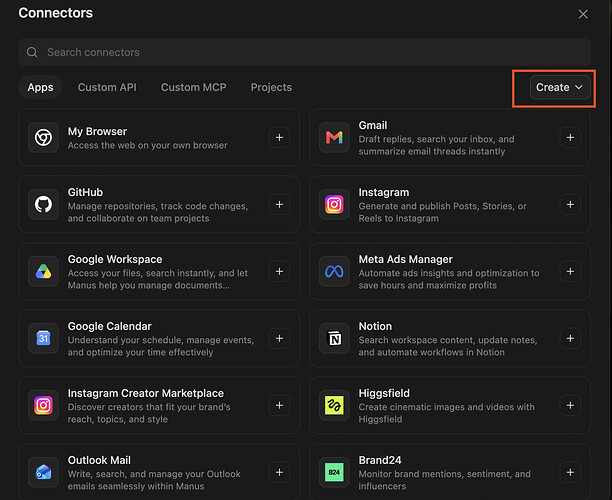Open the Create dropdown
Viewport: 612px width, 500px height.
560,87
